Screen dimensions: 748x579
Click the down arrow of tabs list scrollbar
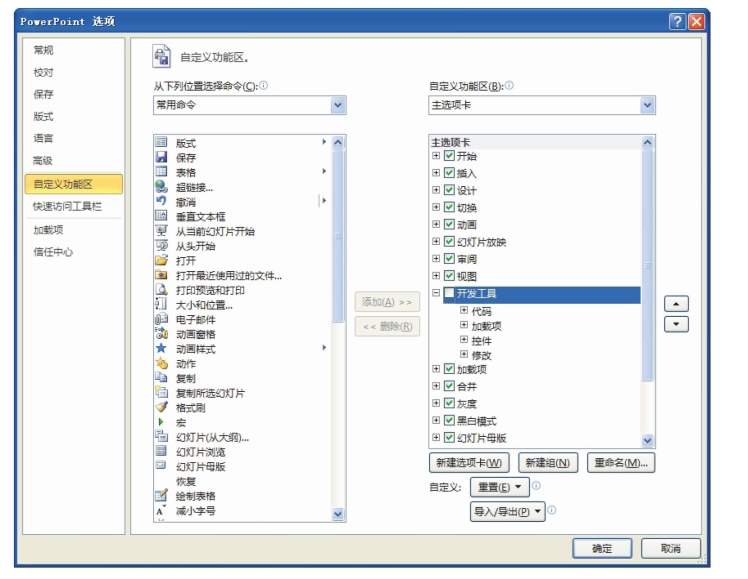[x=647, y=440]
